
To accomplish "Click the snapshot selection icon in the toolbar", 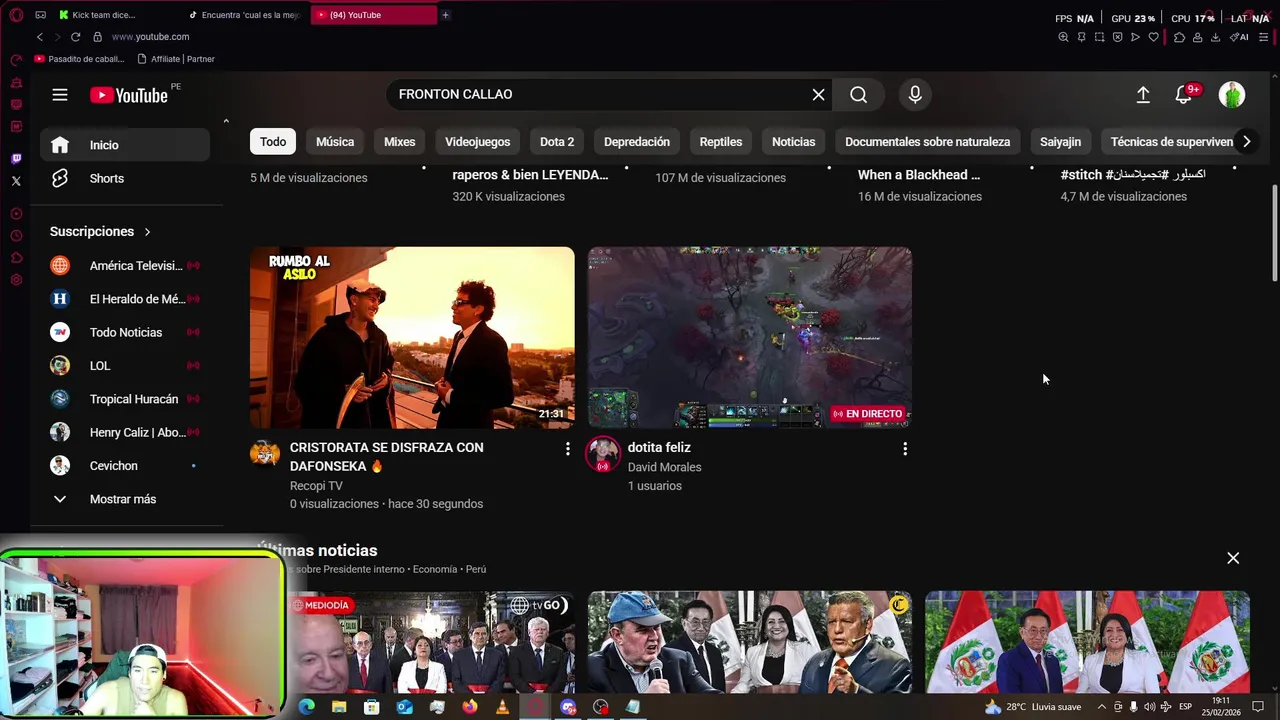I will click(1099, 37).
